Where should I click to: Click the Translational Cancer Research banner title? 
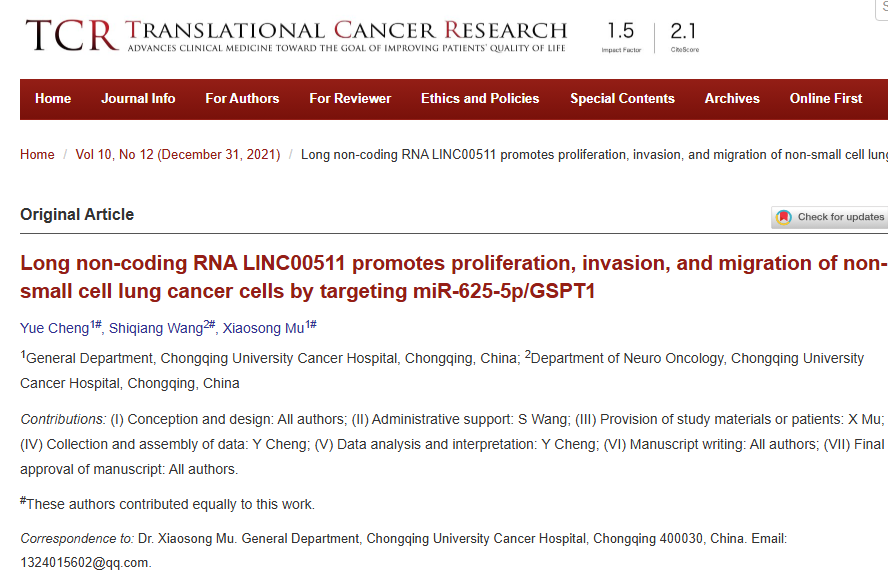tap(346, 30)
